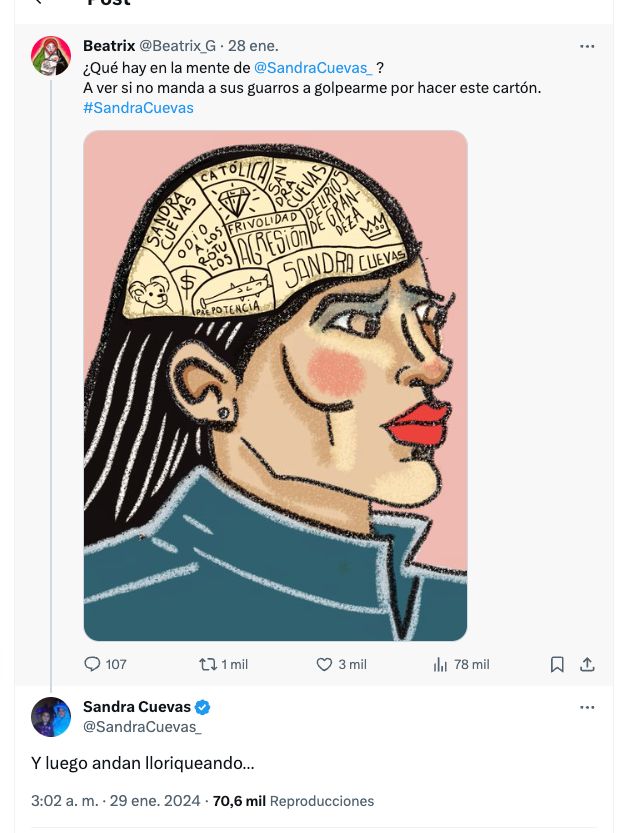
Task: Open the more options menu on Sandra Cuevas's reply
Action: point(588,707)
